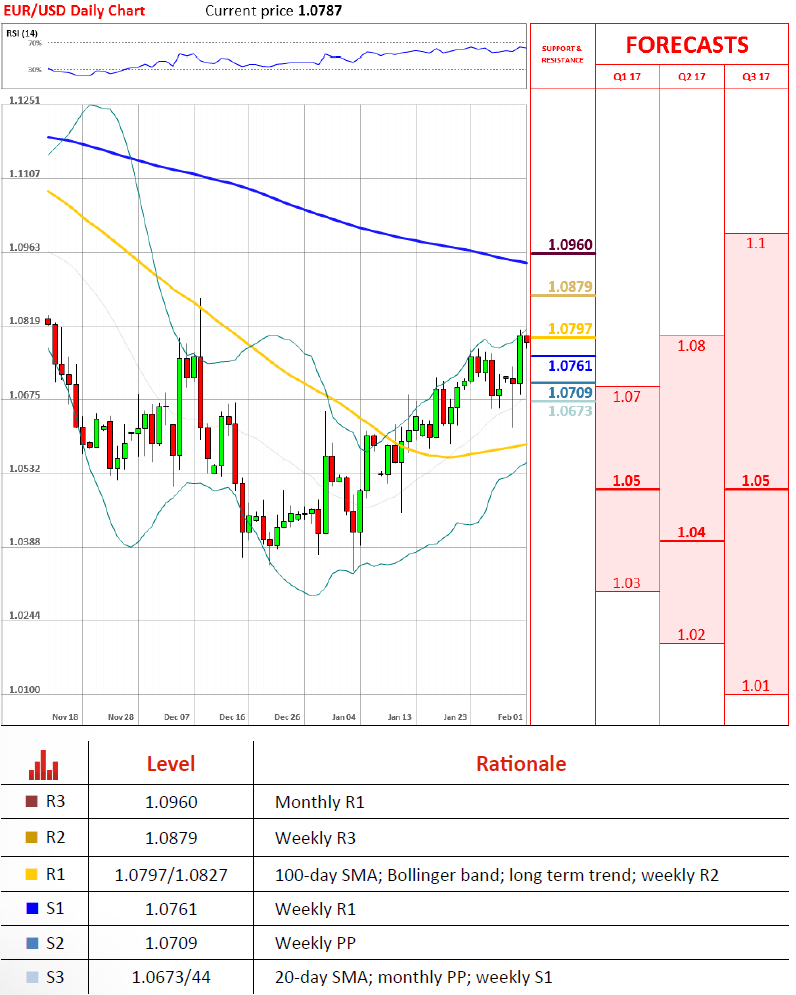Click the S2 steel blue color swatch
This screenshot has height=995, width=796.
tap(32, 943)
